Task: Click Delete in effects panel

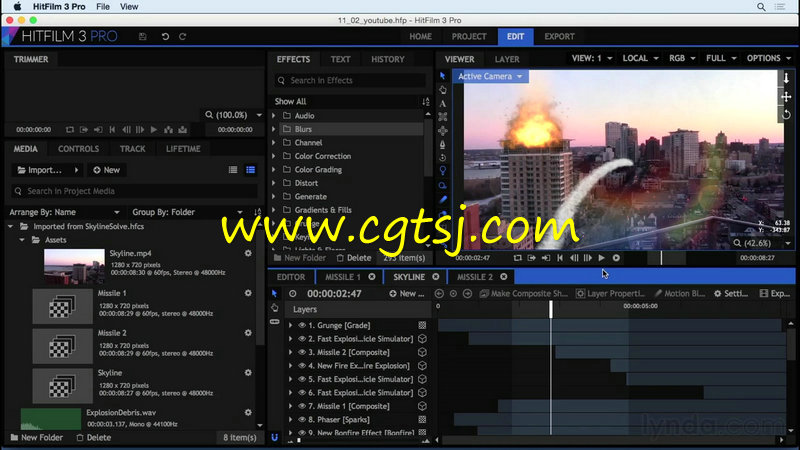Action: tap(354, 258)
